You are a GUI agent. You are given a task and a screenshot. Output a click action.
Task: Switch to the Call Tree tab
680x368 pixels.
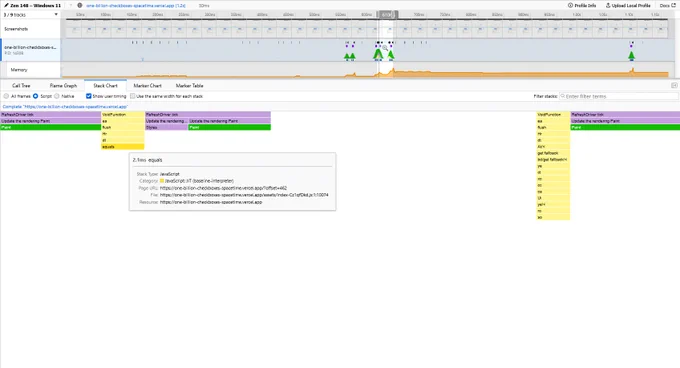(x=21, y=86)
